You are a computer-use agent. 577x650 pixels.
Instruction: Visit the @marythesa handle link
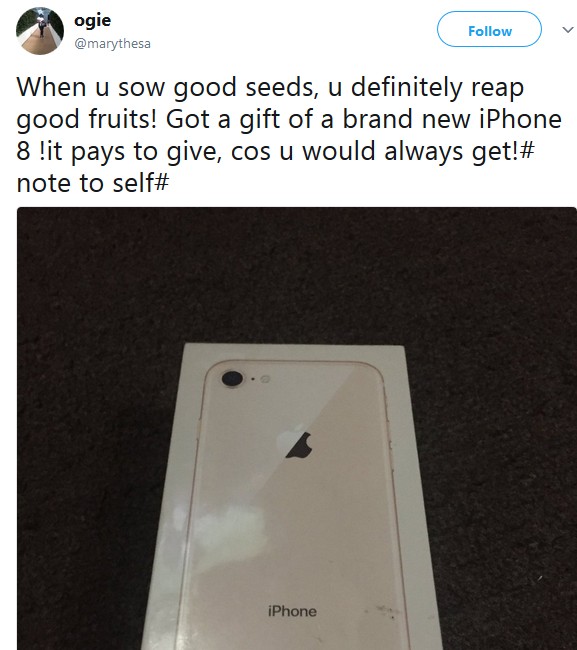[112, 44]
